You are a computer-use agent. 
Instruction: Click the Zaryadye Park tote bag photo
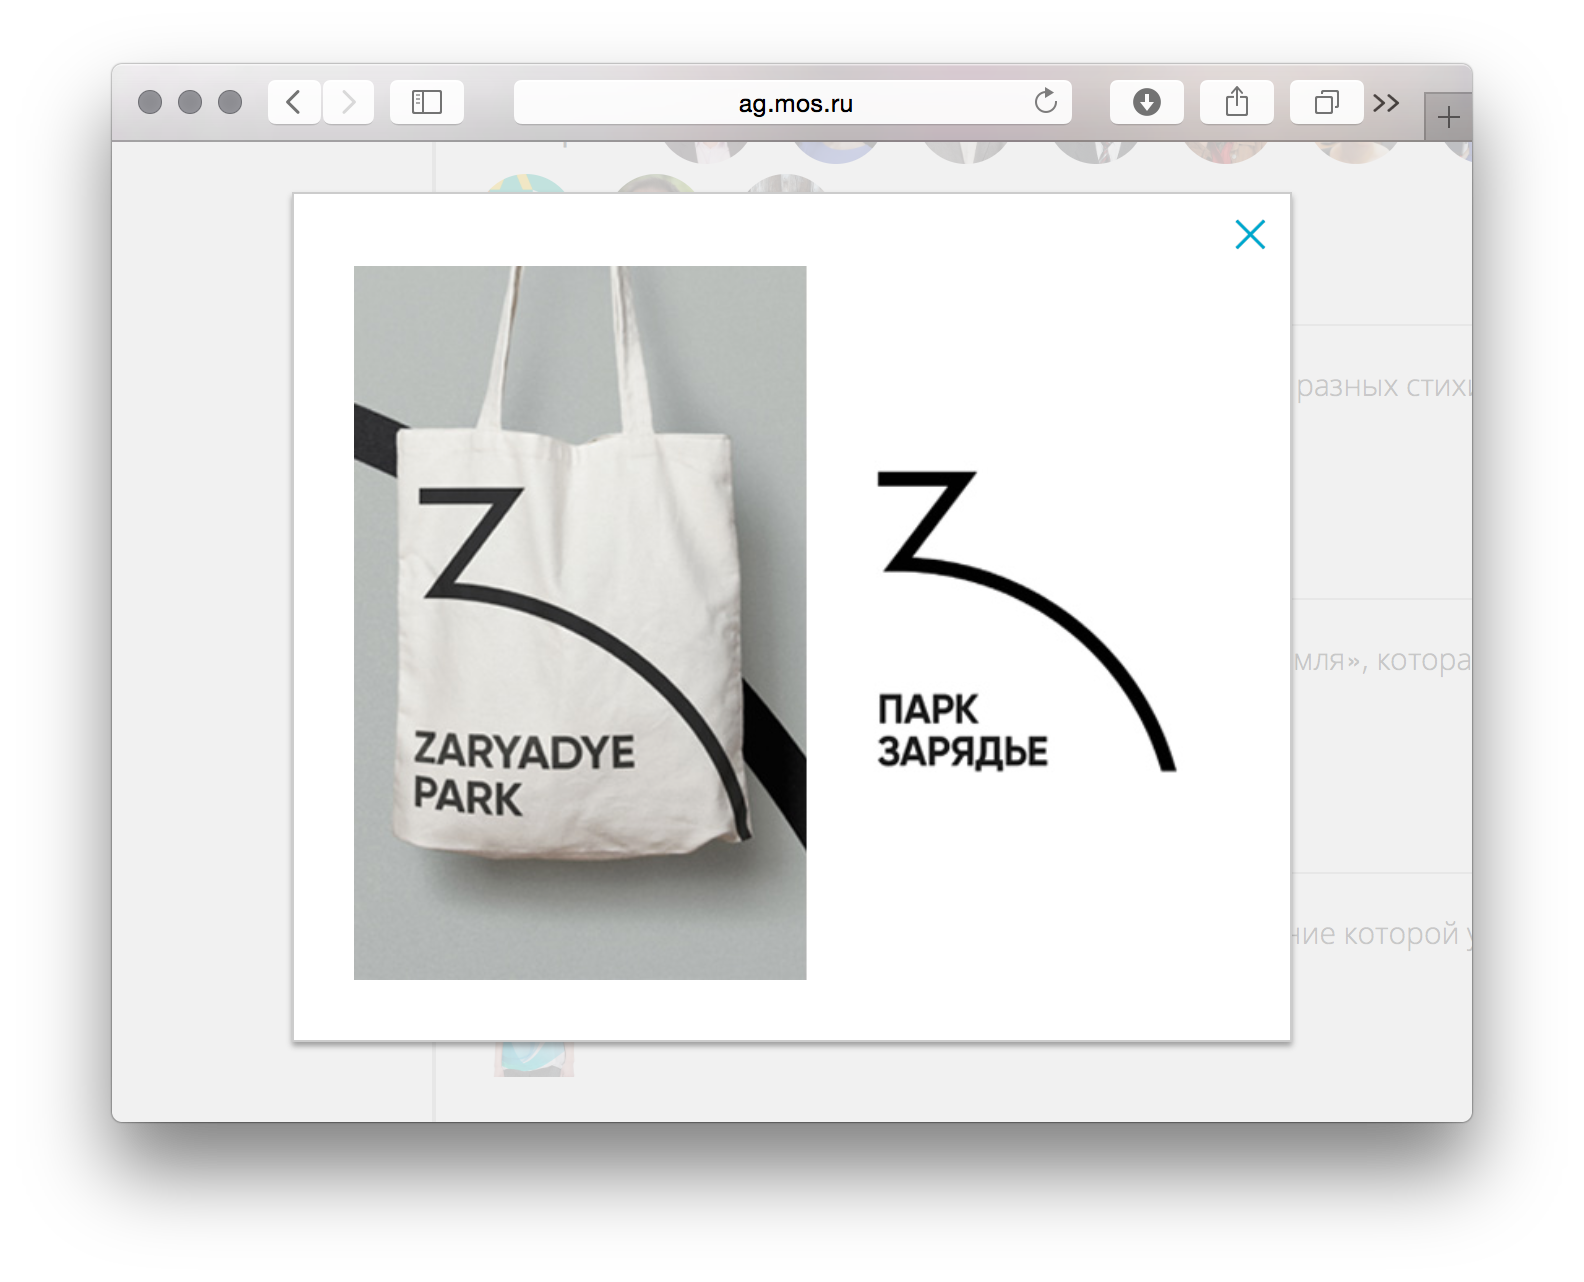point(580,622)
